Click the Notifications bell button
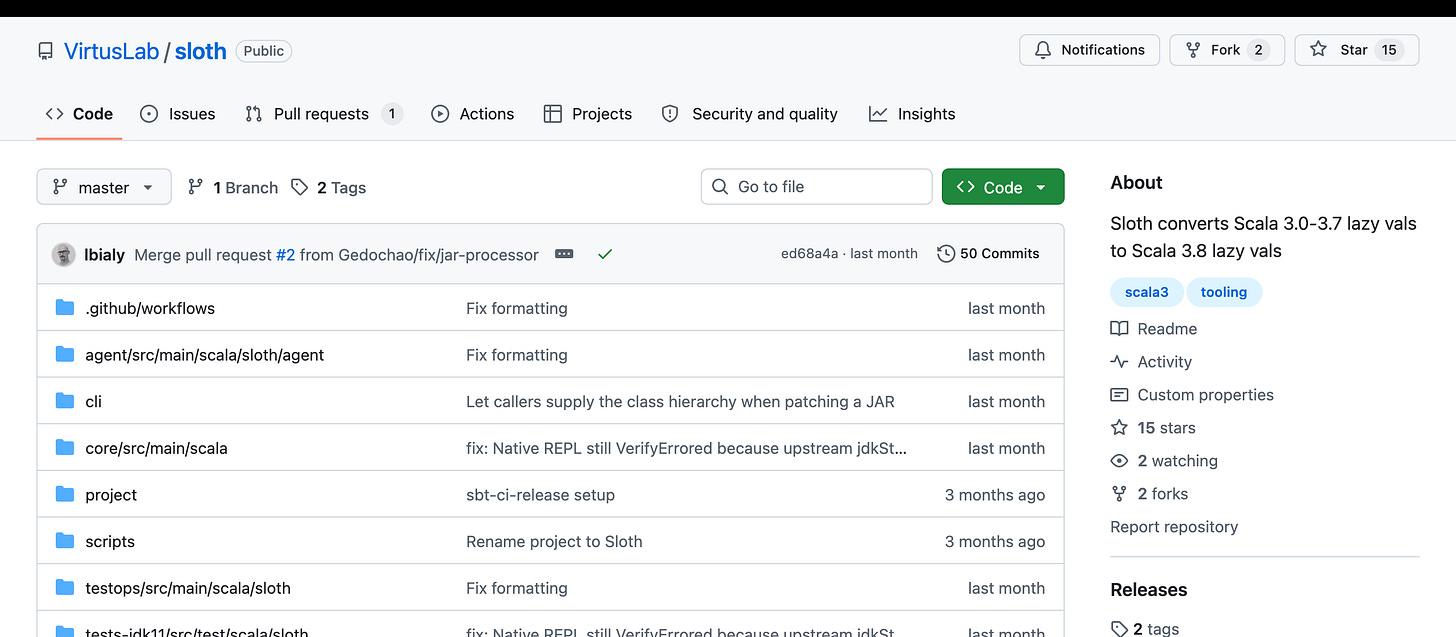Image resolution: width=1456 pixels, height=637 pixels. coord(1090,50)
